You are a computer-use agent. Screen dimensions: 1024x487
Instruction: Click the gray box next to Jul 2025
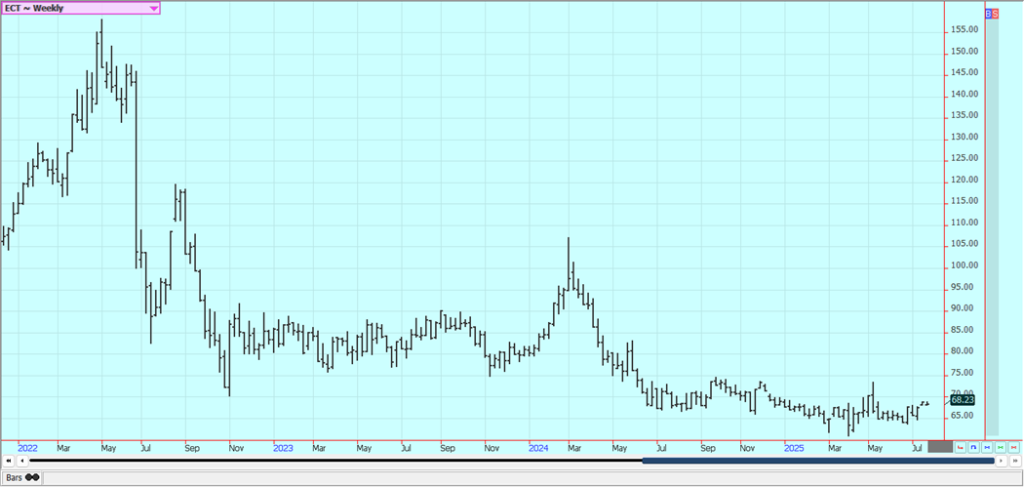click(x=940, y=447)
